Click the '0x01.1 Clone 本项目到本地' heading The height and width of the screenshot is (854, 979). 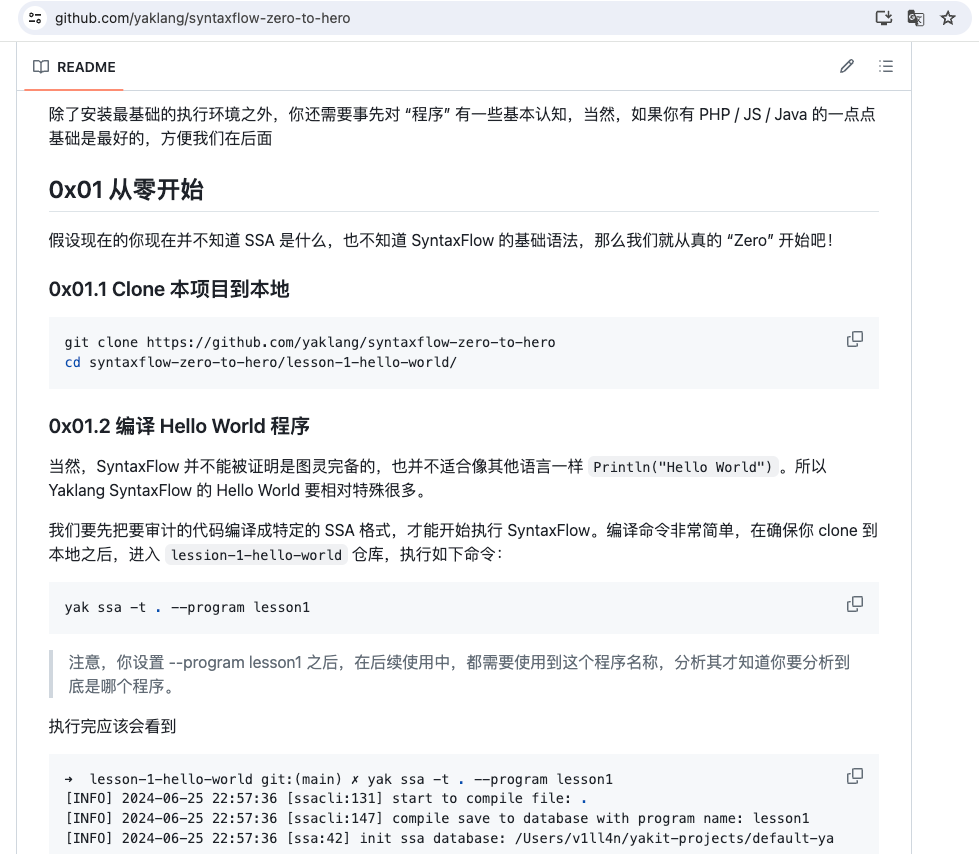pos(169,289)
